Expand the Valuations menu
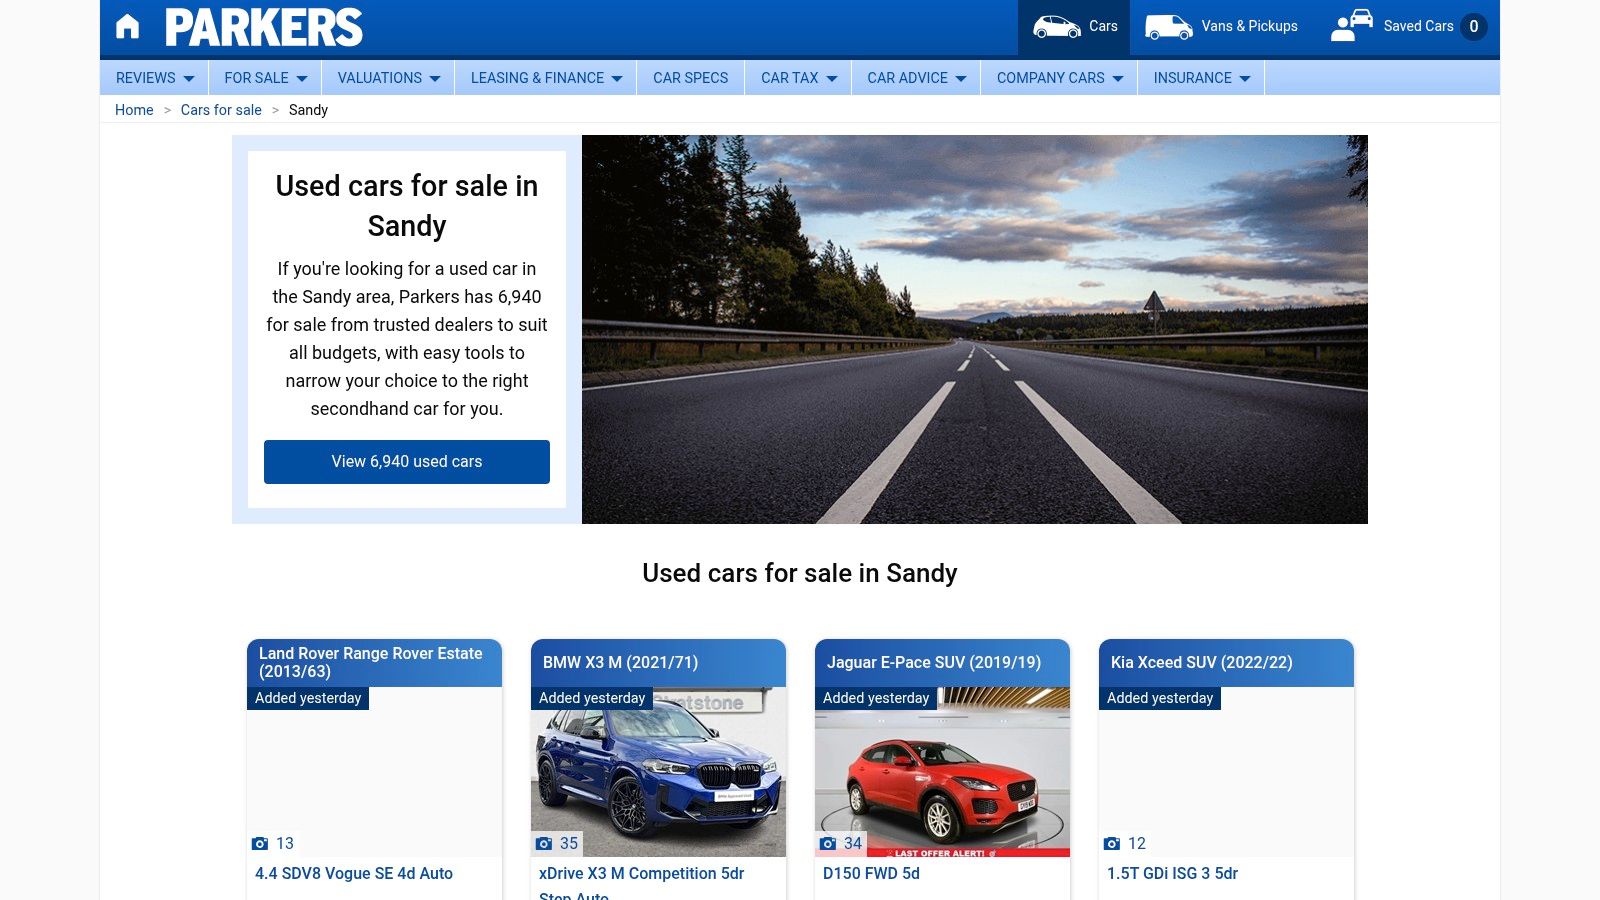The height and width of the screenshot is (900, 1600). (388, 78)
